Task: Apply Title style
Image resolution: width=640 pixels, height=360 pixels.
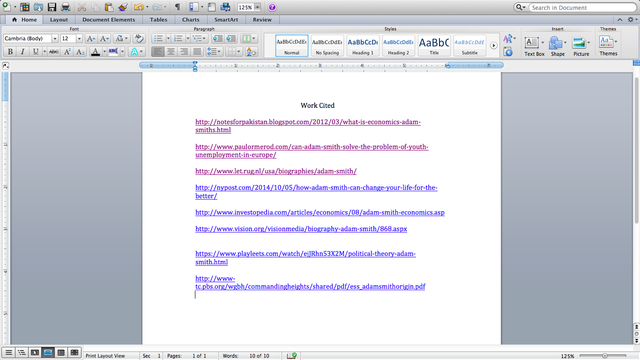Action: tap(434, 46)
